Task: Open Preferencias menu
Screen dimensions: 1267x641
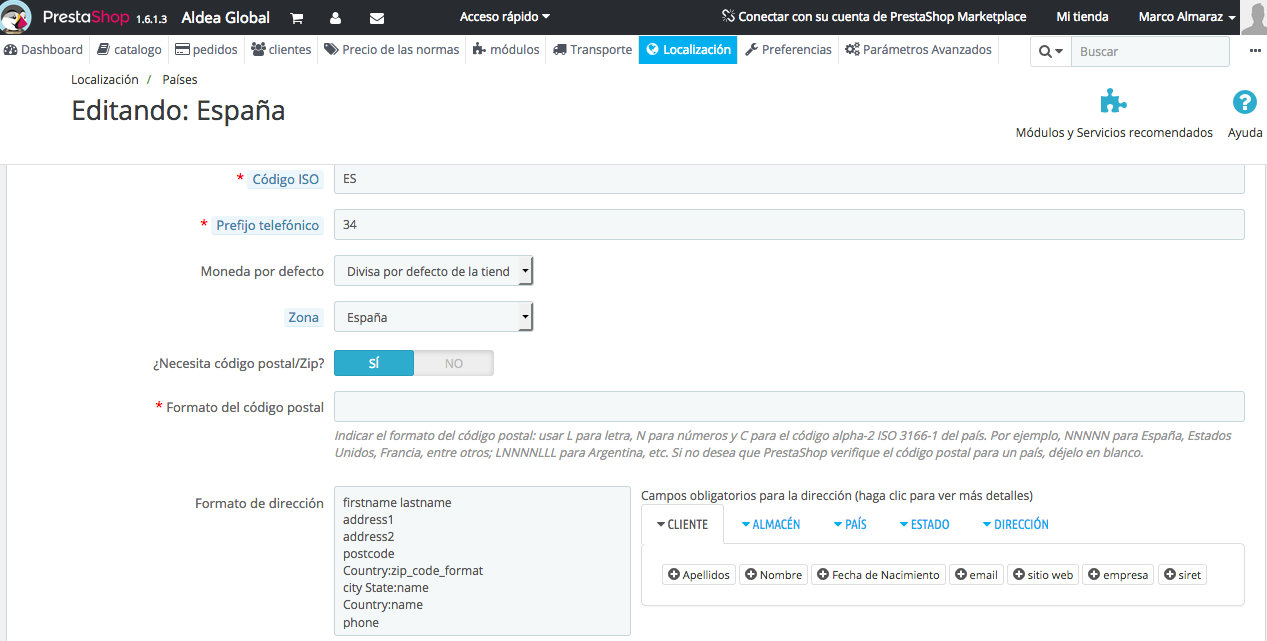Action: 788,50
